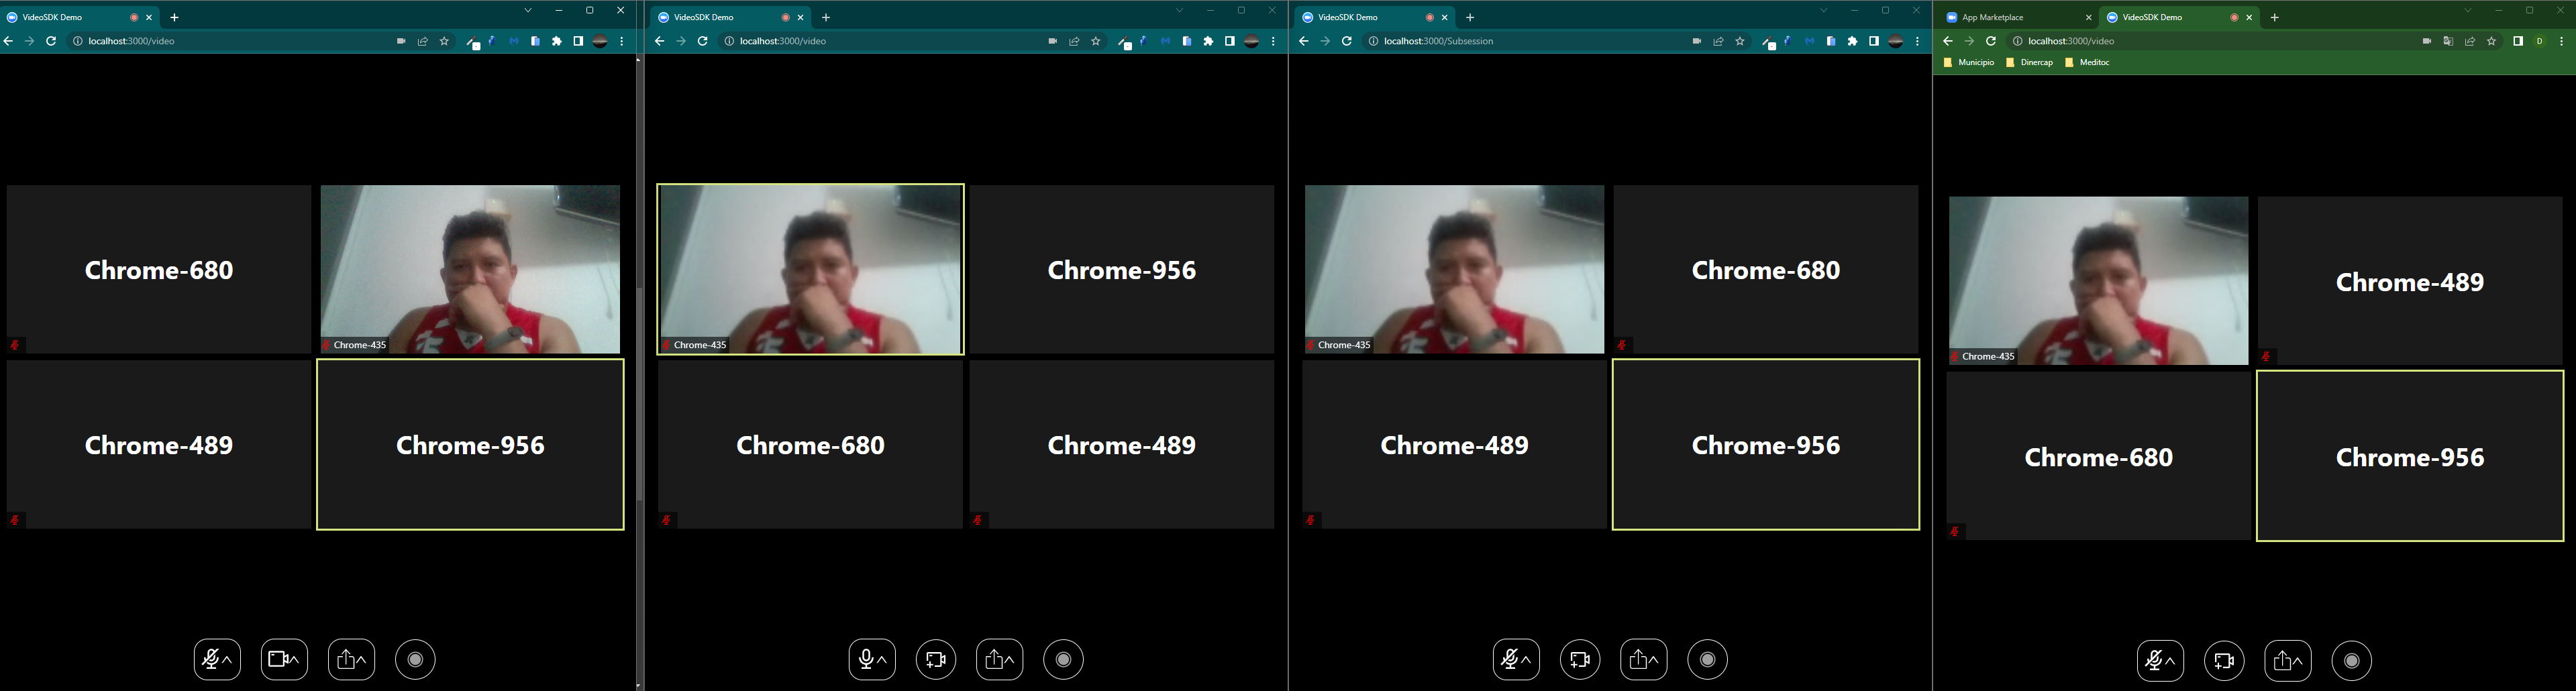Click record button in second window from left
2576x691 pixels.
tap(1064, 660)
